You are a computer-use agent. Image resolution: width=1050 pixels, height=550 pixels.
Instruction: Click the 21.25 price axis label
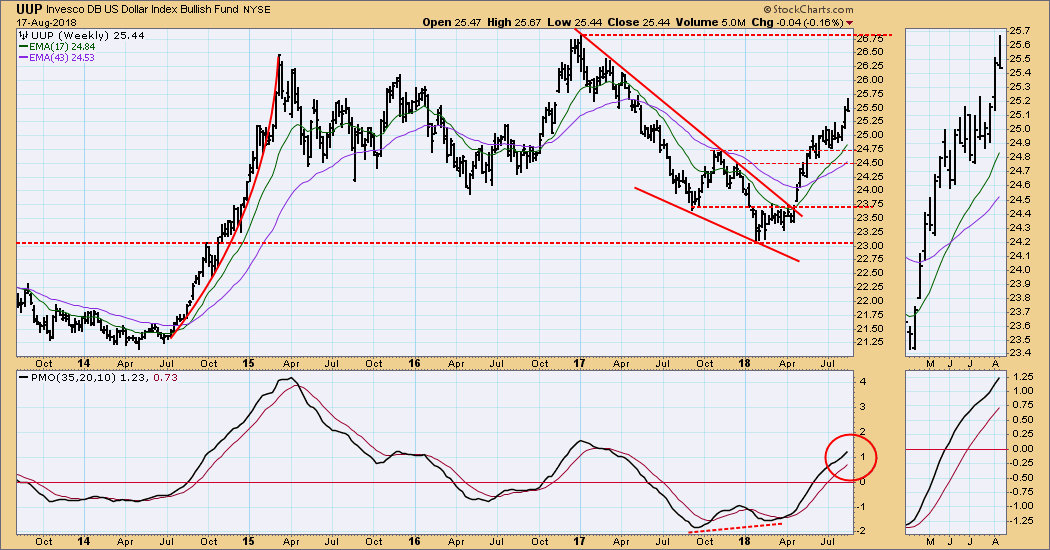click(x=869, y=342)
